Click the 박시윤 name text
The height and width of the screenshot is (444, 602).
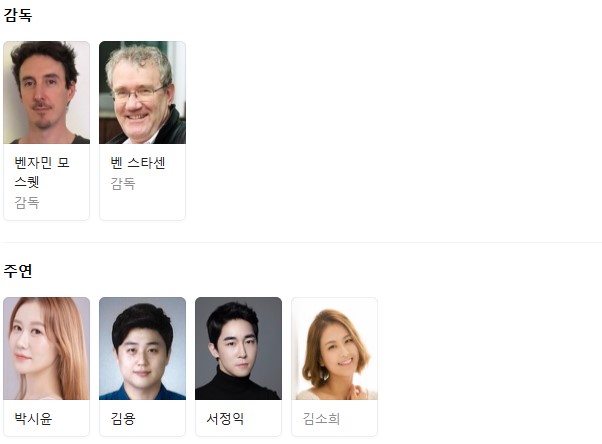[x=33, y=418]
